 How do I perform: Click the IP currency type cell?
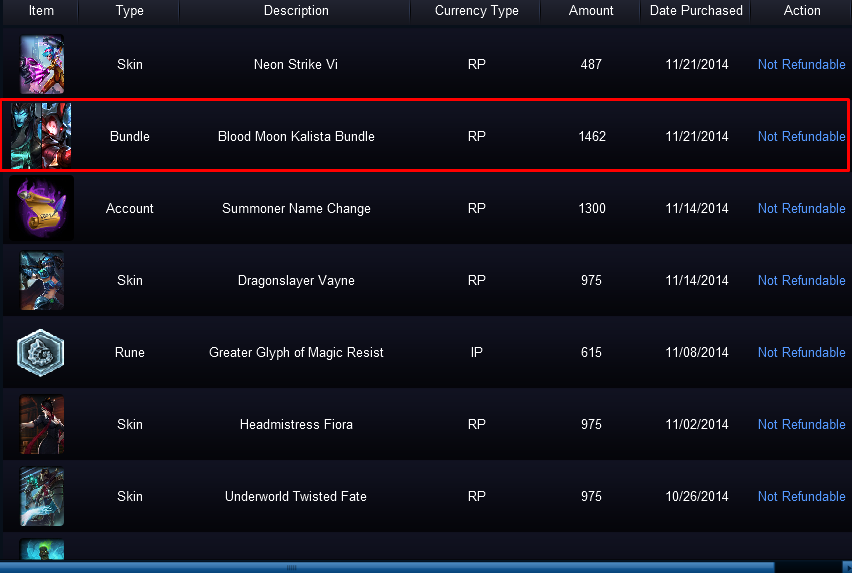tap(477, 352)
